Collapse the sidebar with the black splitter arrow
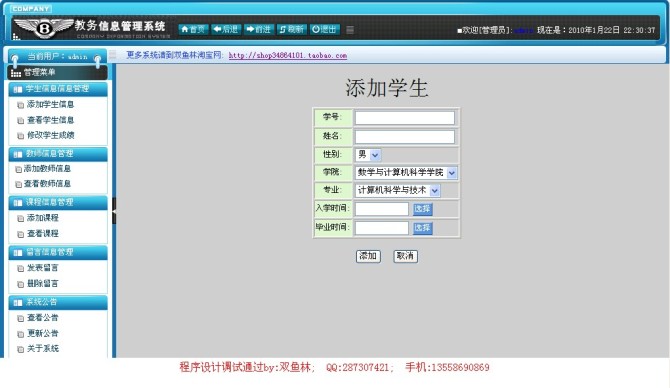 114,211
